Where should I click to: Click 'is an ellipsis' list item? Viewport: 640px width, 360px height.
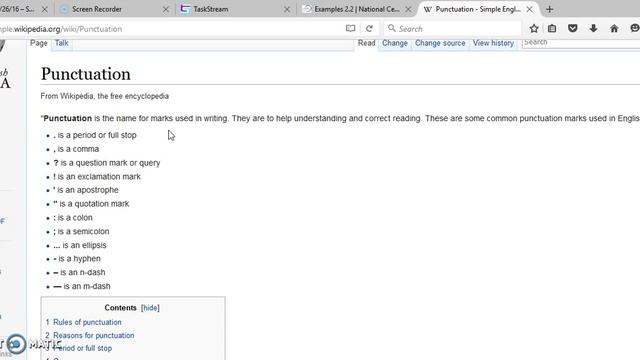[x=80, y=245]
